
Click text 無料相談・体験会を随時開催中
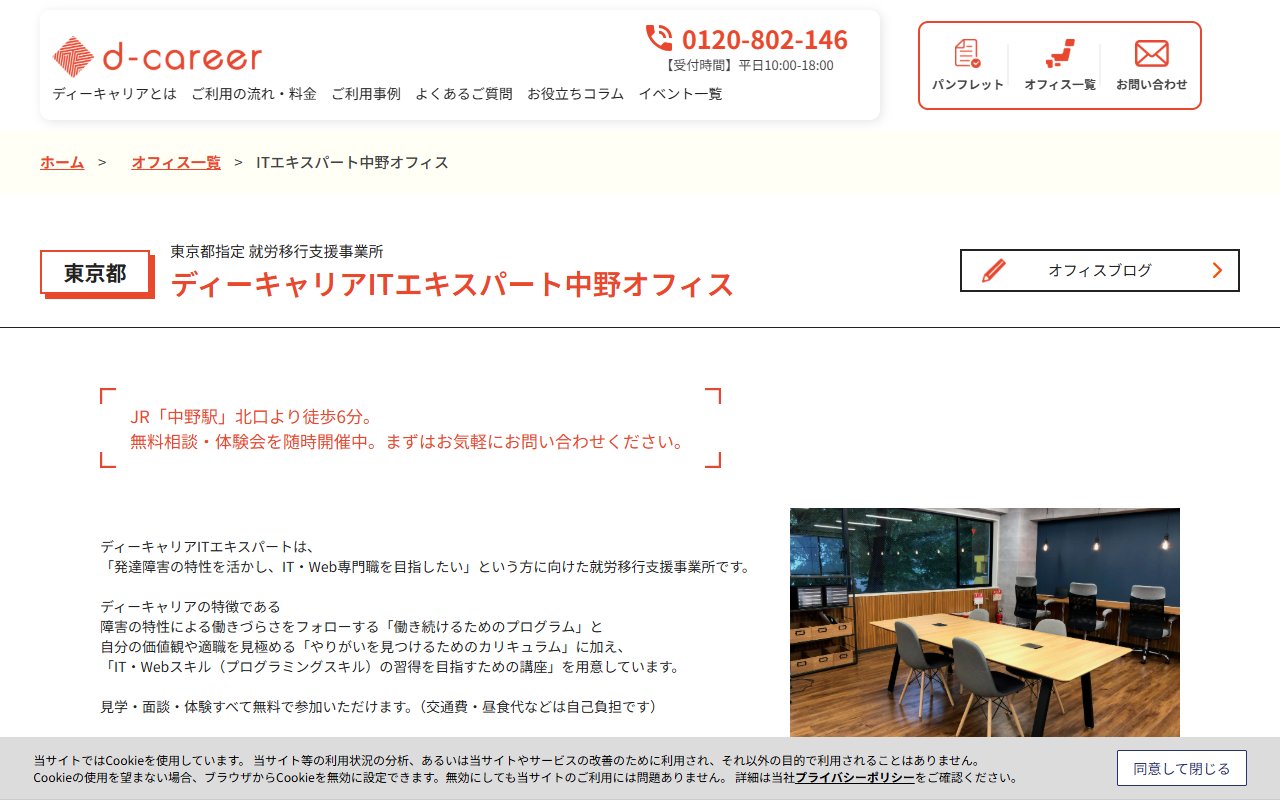(250, 441)
